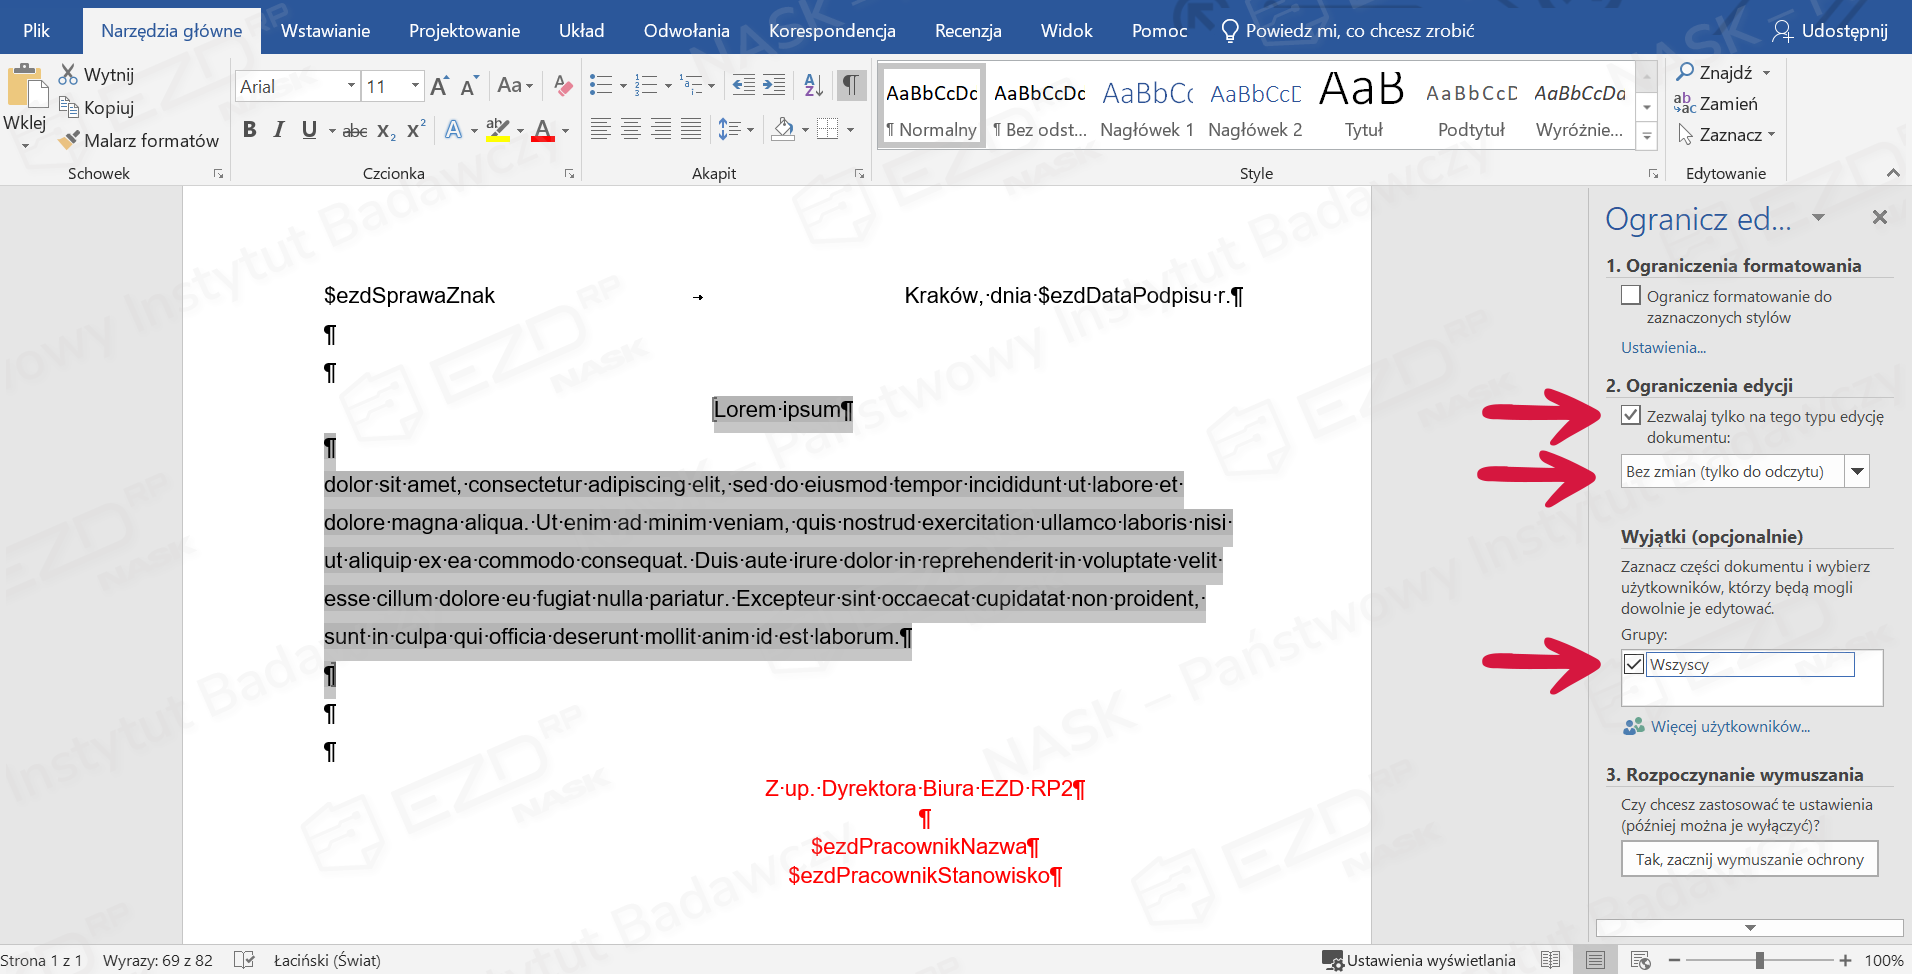The image size is (1912, 974).
Task: Toggle show paragraph marks button
Action: [x=850, y=86]
